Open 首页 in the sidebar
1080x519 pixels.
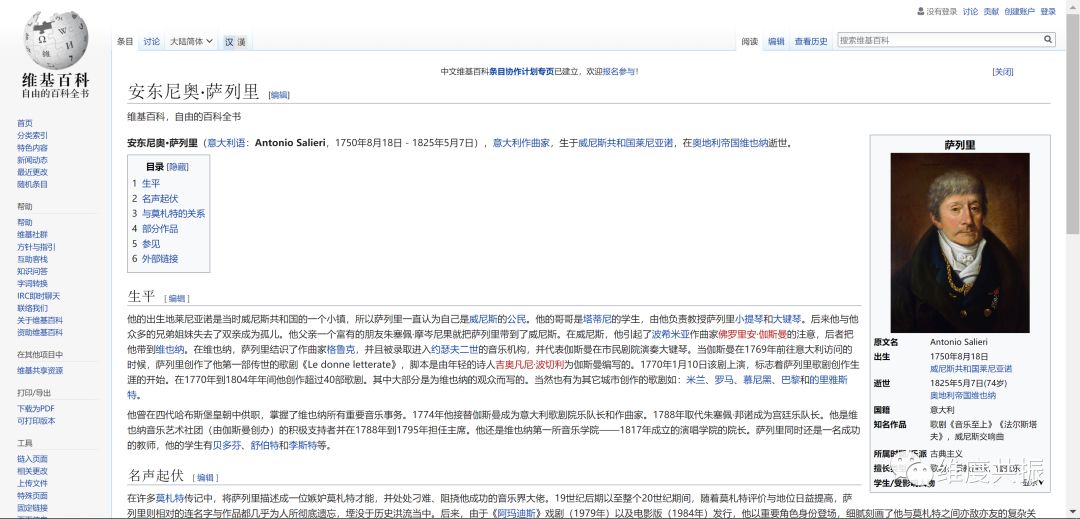coord(25,123)
